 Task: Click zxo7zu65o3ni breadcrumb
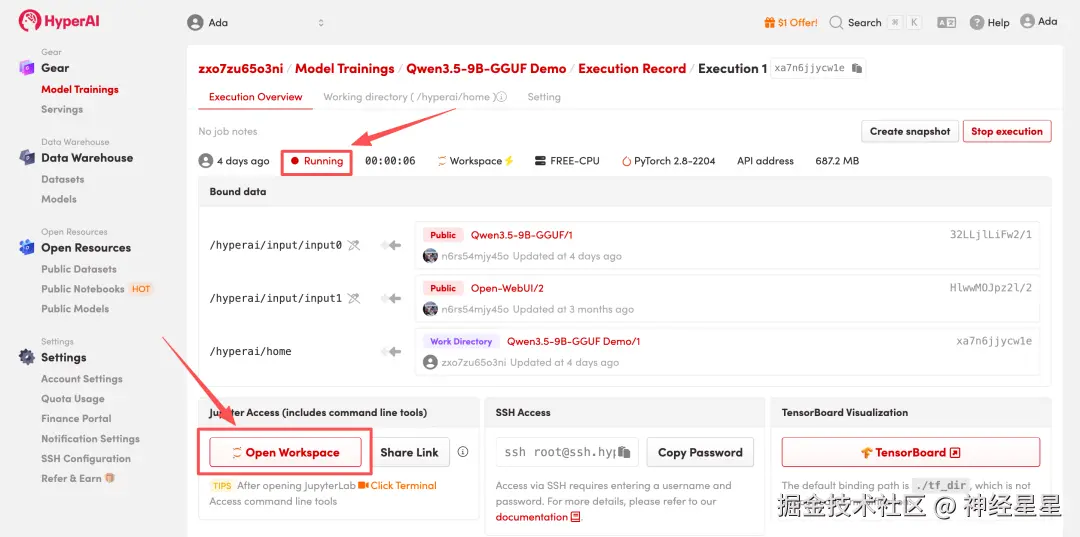pyautogui.click(x=240, y=69)
